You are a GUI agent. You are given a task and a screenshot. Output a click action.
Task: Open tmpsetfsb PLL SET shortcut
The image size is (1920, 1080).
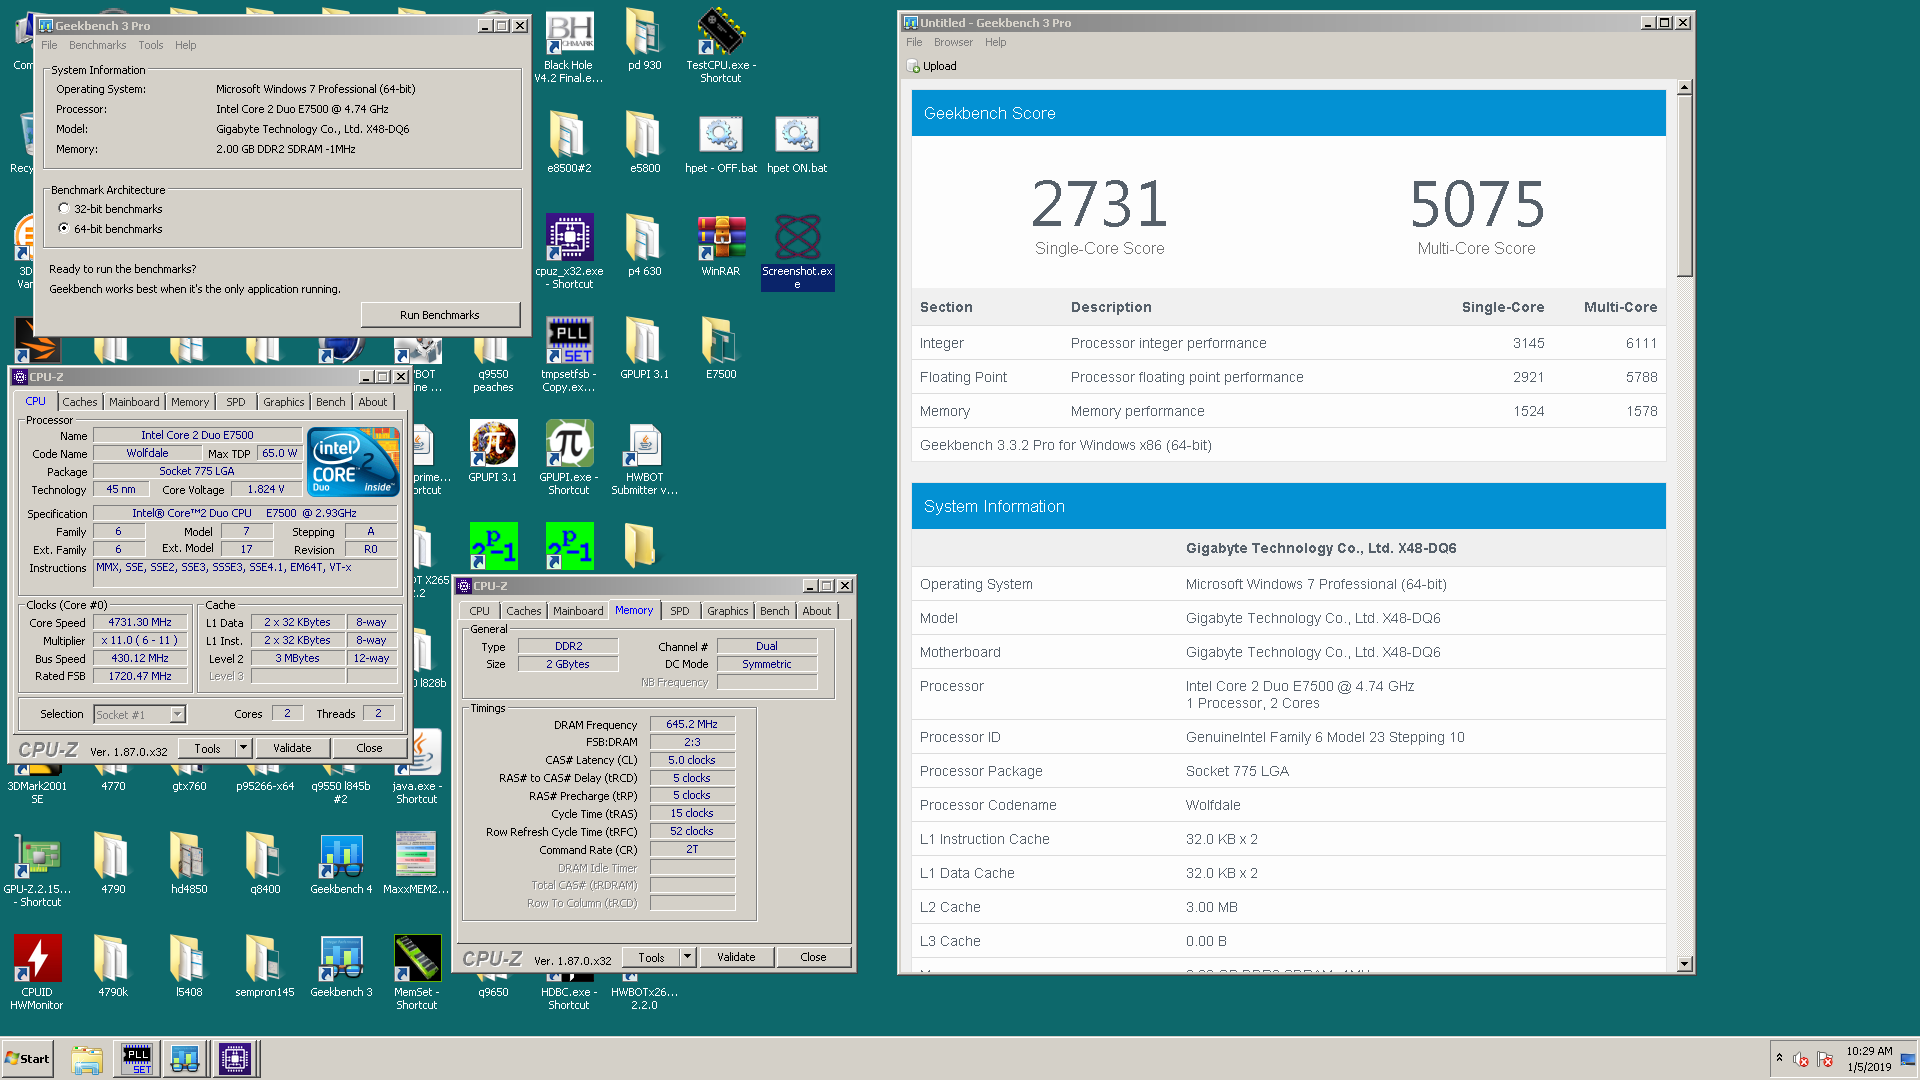pyautogui.click(x=569, y=355)
